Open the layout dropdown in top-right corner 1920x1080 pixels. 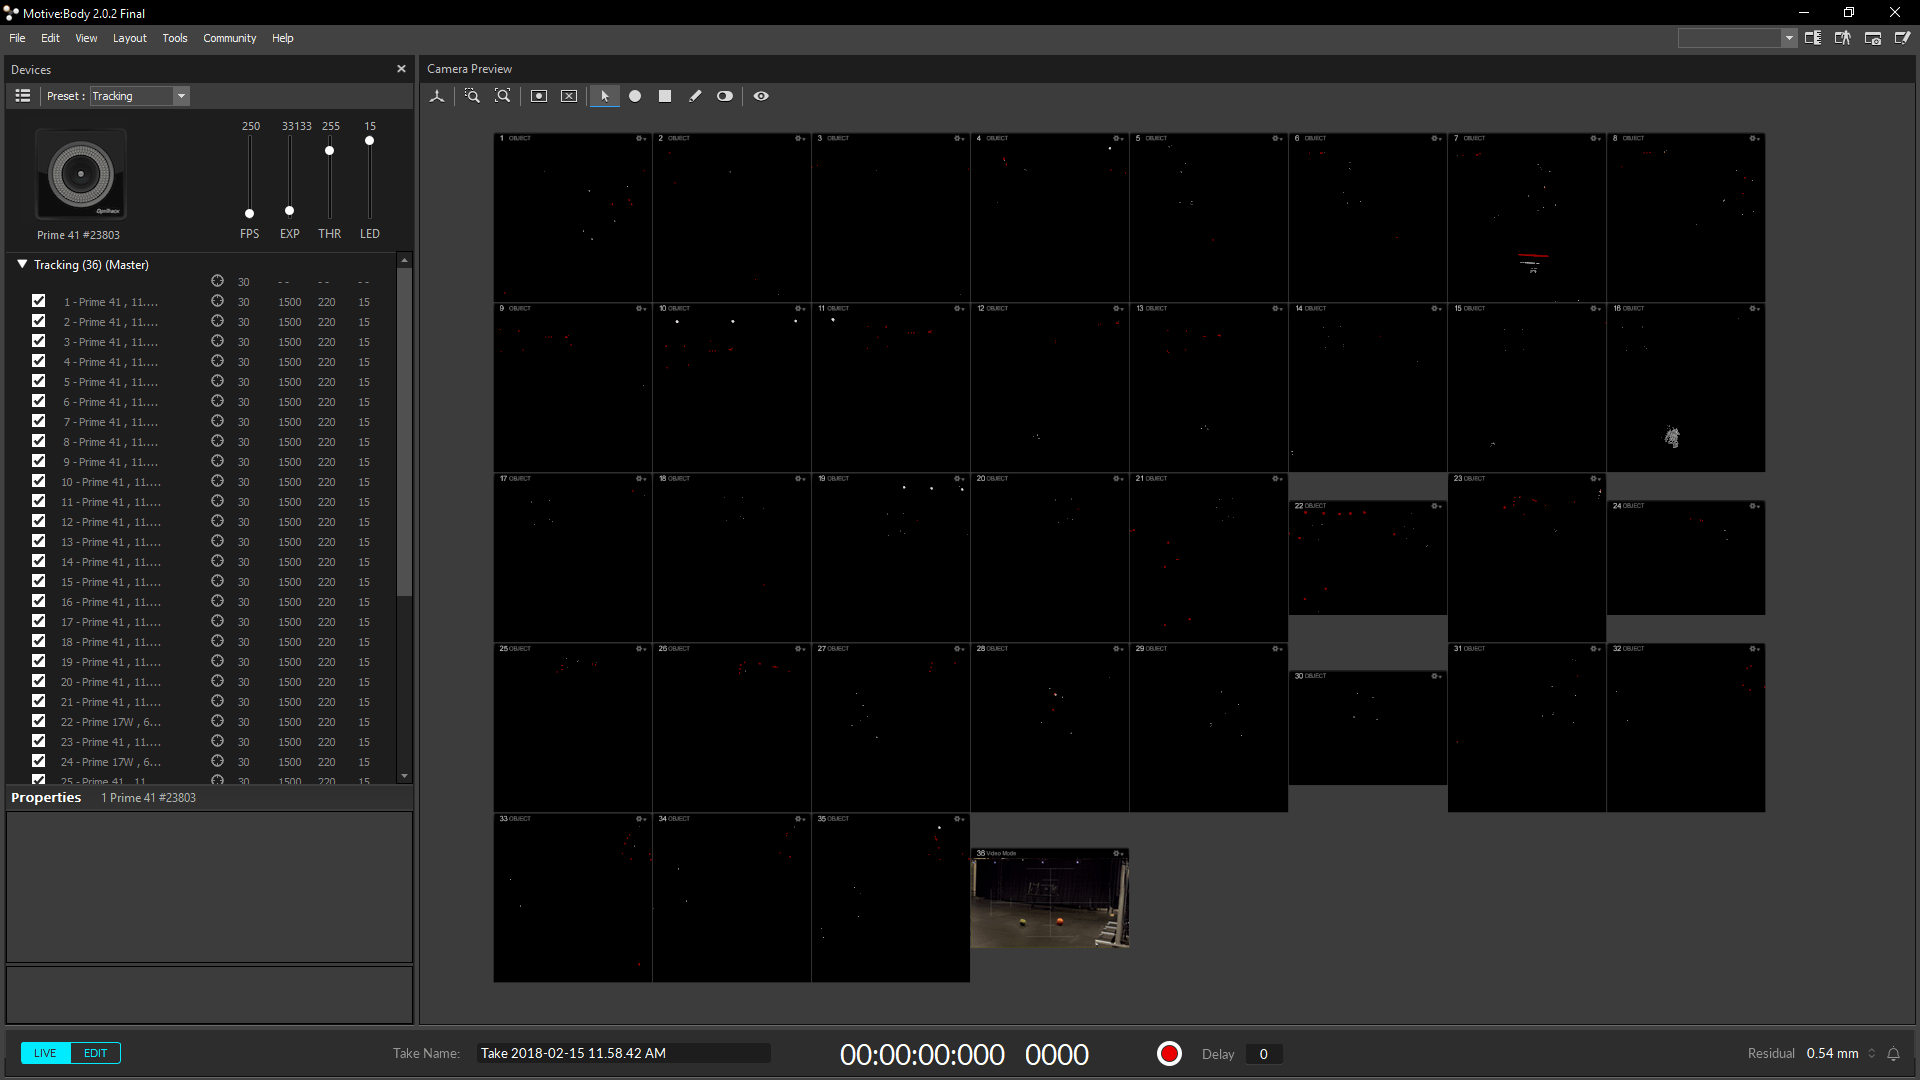point(1789,38)
